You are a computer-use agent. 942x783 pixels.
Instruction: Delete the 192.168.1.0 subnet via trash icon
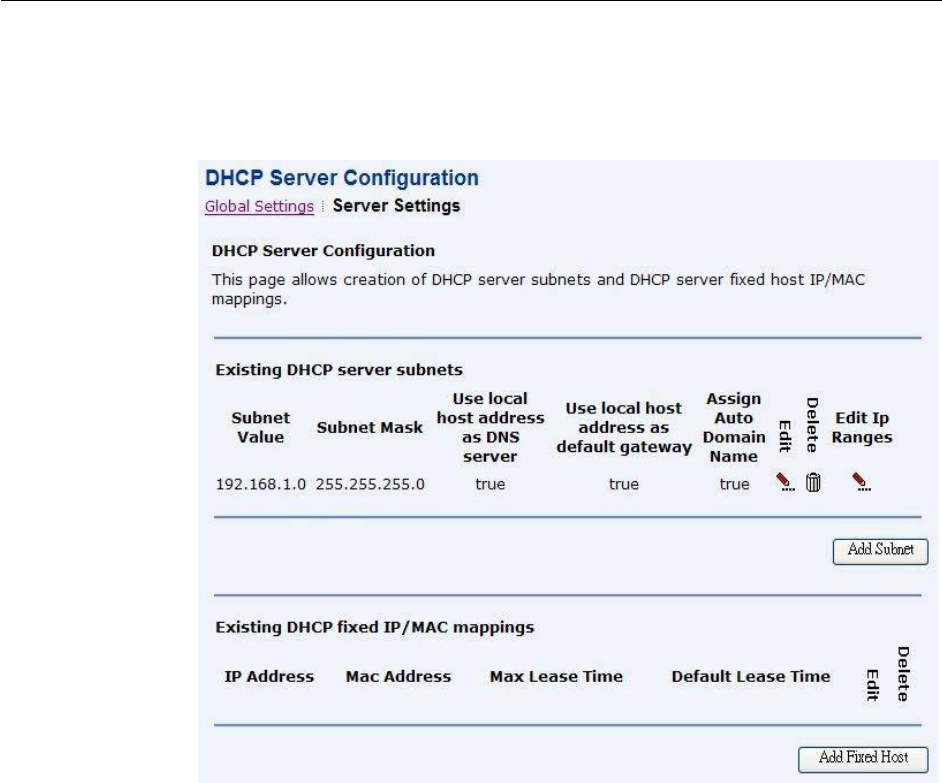813,482
